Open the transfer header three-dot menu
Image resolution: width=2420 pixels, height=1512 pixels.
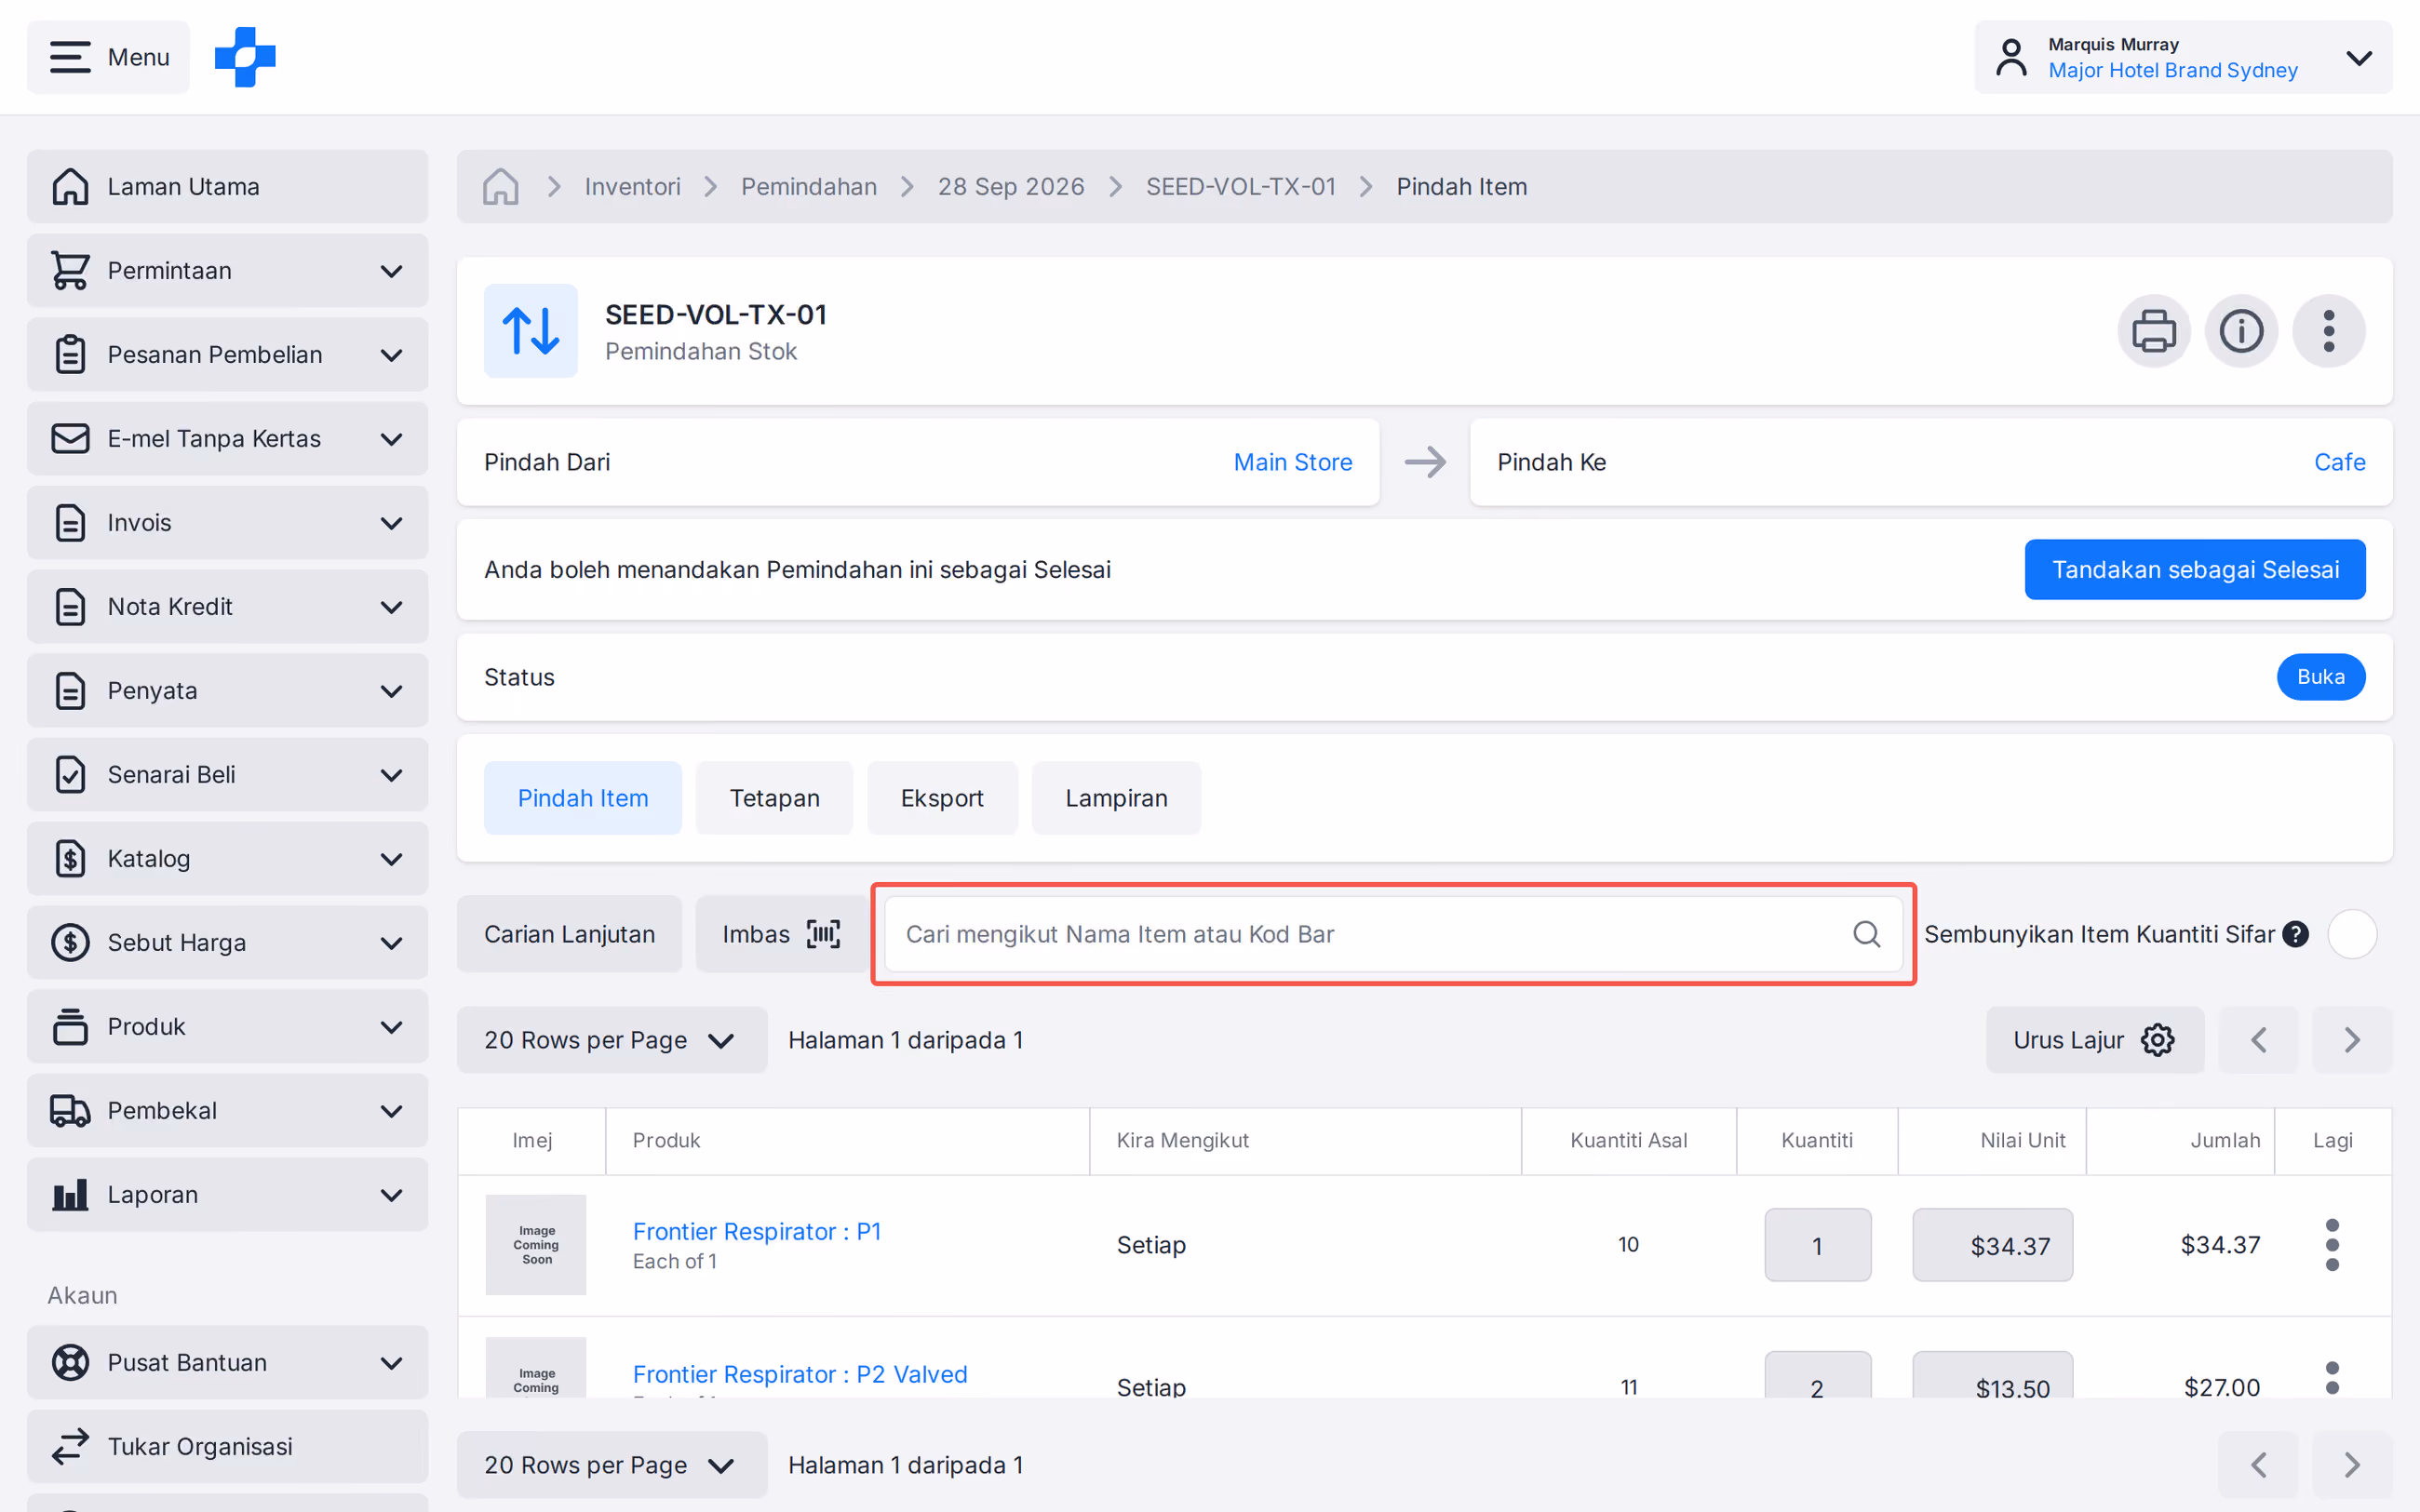click(x=2328, y=331)
